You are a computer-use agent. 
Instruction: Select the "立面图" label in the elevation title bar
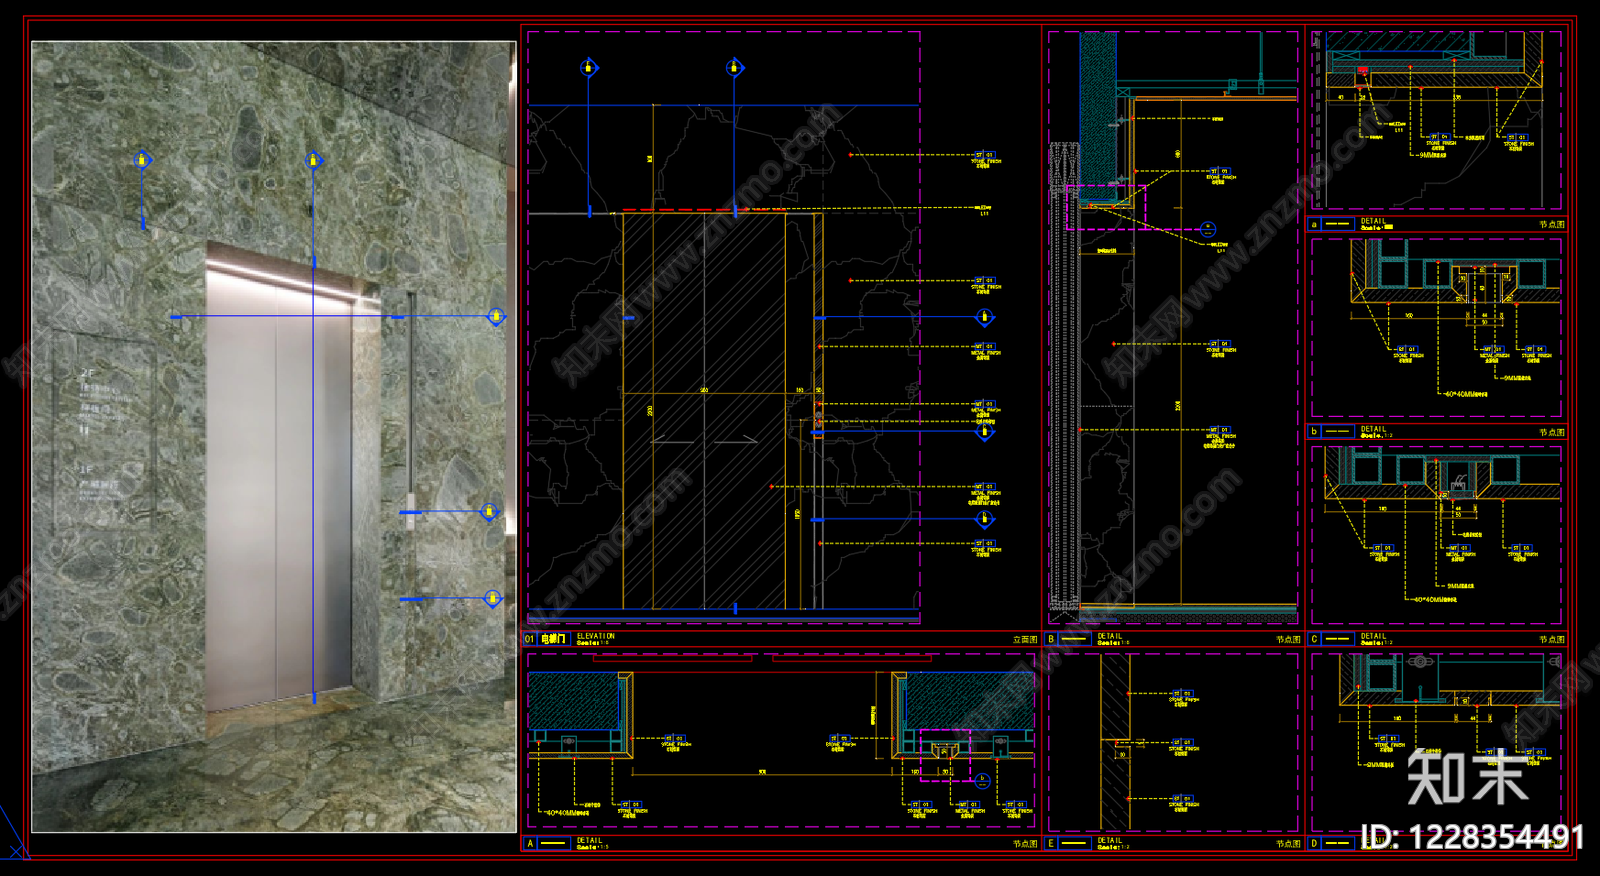point(1025,640)
